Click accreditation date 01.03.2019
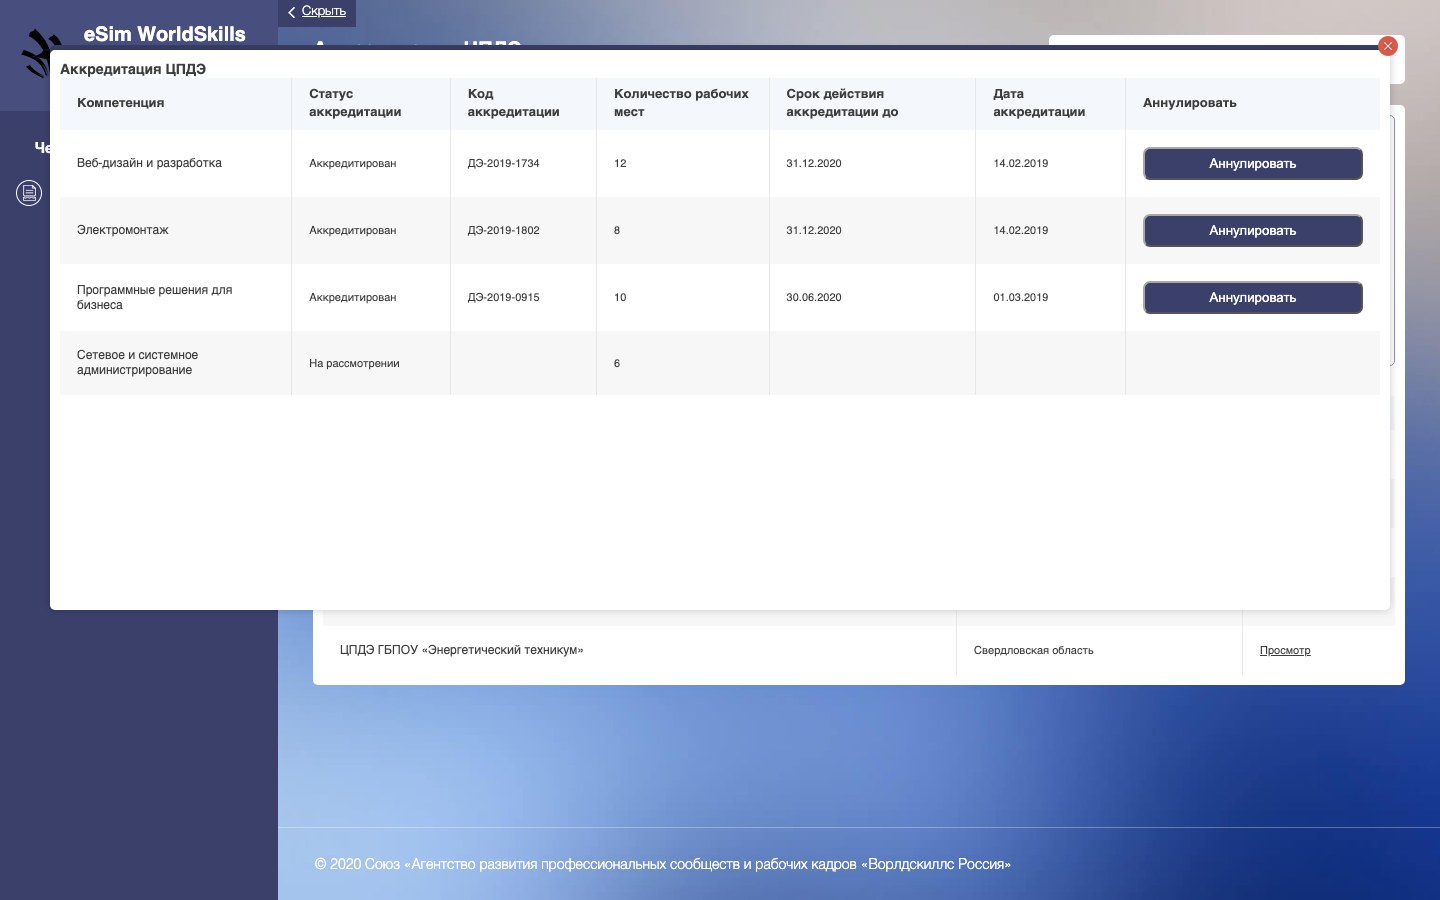Viewport: 1440px width, 900px height. [x=1021, y=298]
